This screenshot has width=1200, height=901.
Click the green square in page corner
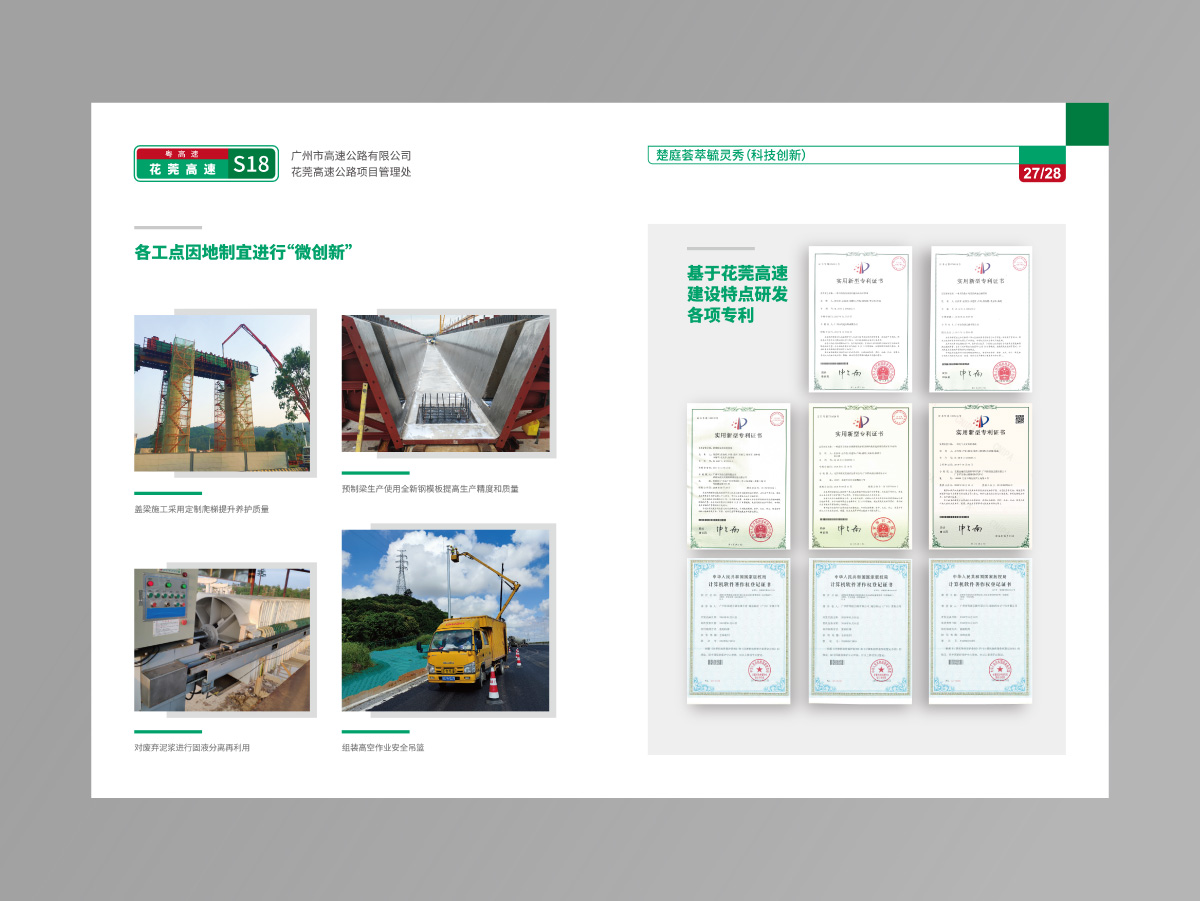[x=1087, y=124]
